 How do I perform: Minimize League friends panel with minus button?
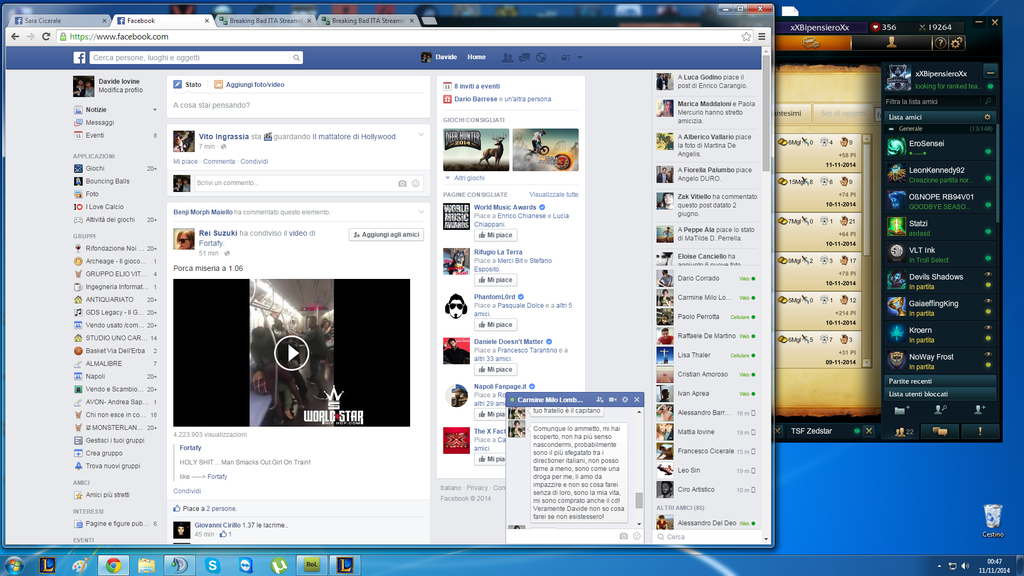(991, 73)
